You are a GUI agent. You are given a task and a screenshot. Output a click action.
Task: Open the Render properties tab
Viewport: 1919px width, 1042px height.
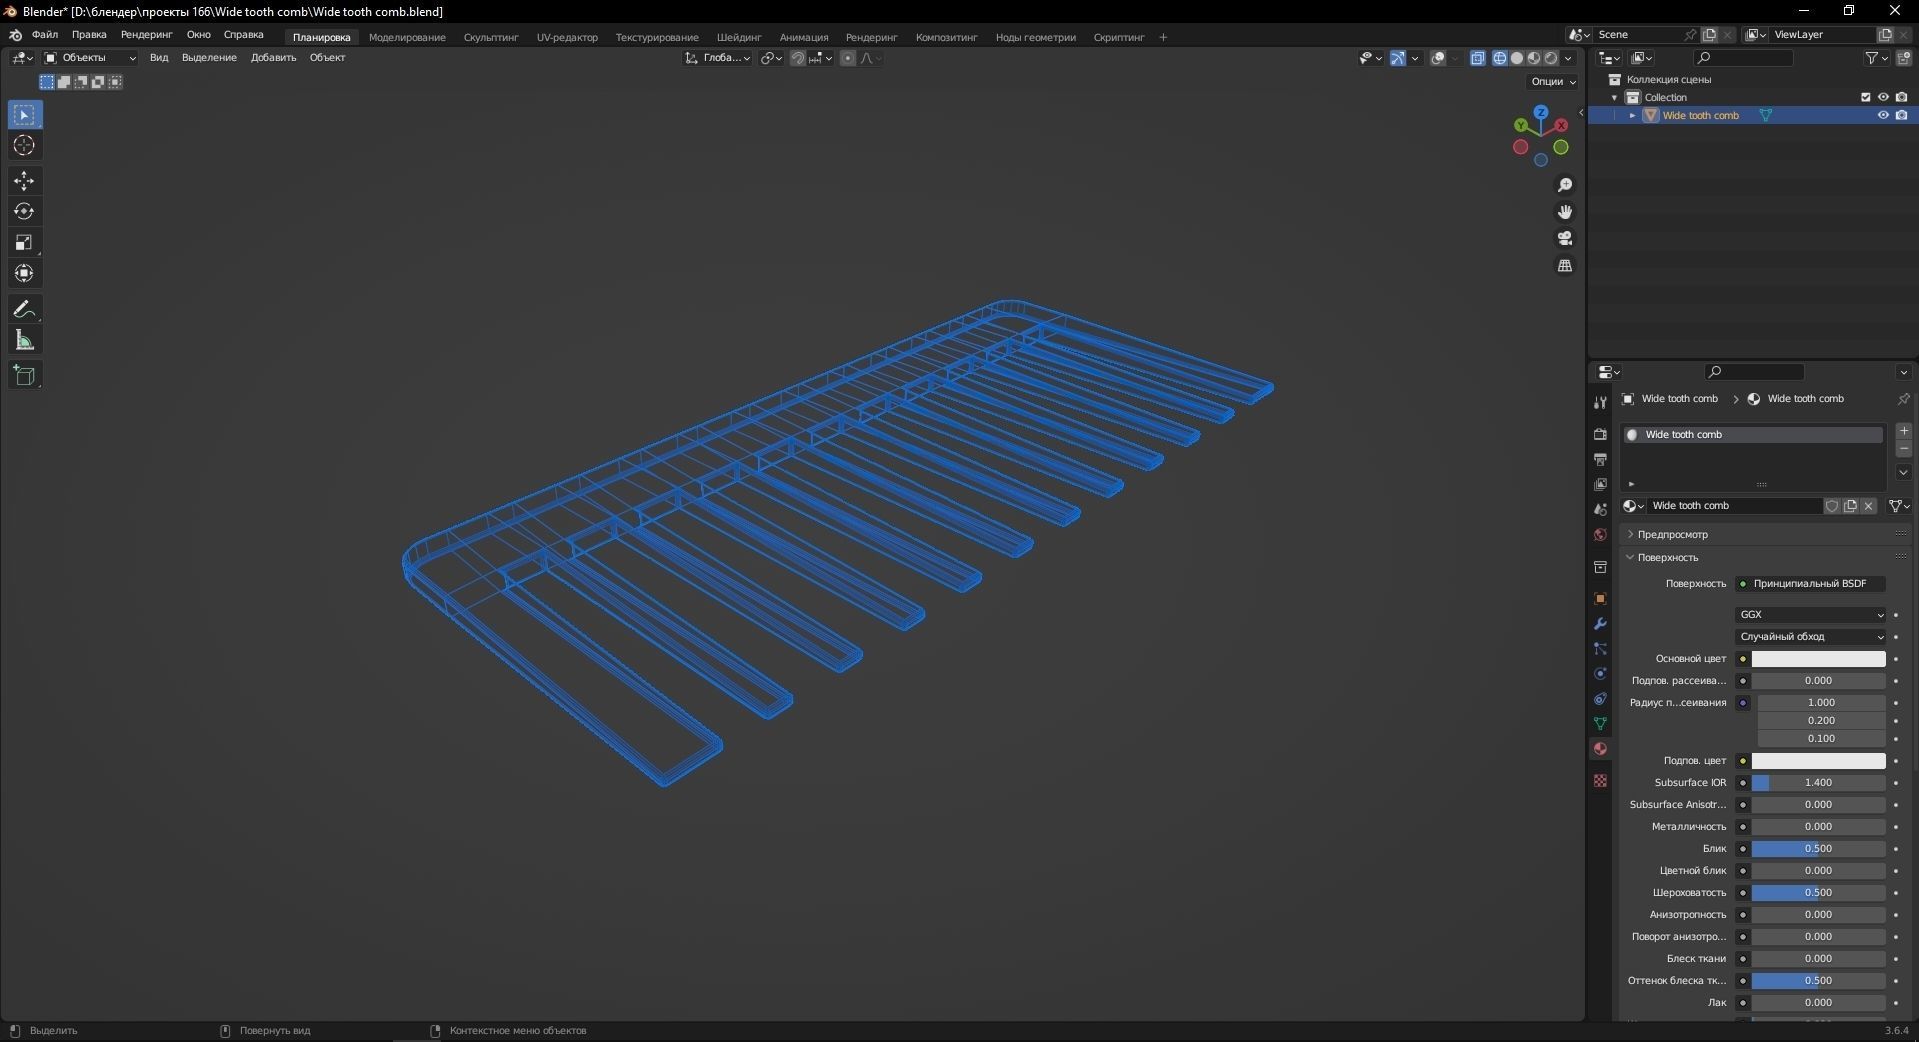coord(1600,434)
